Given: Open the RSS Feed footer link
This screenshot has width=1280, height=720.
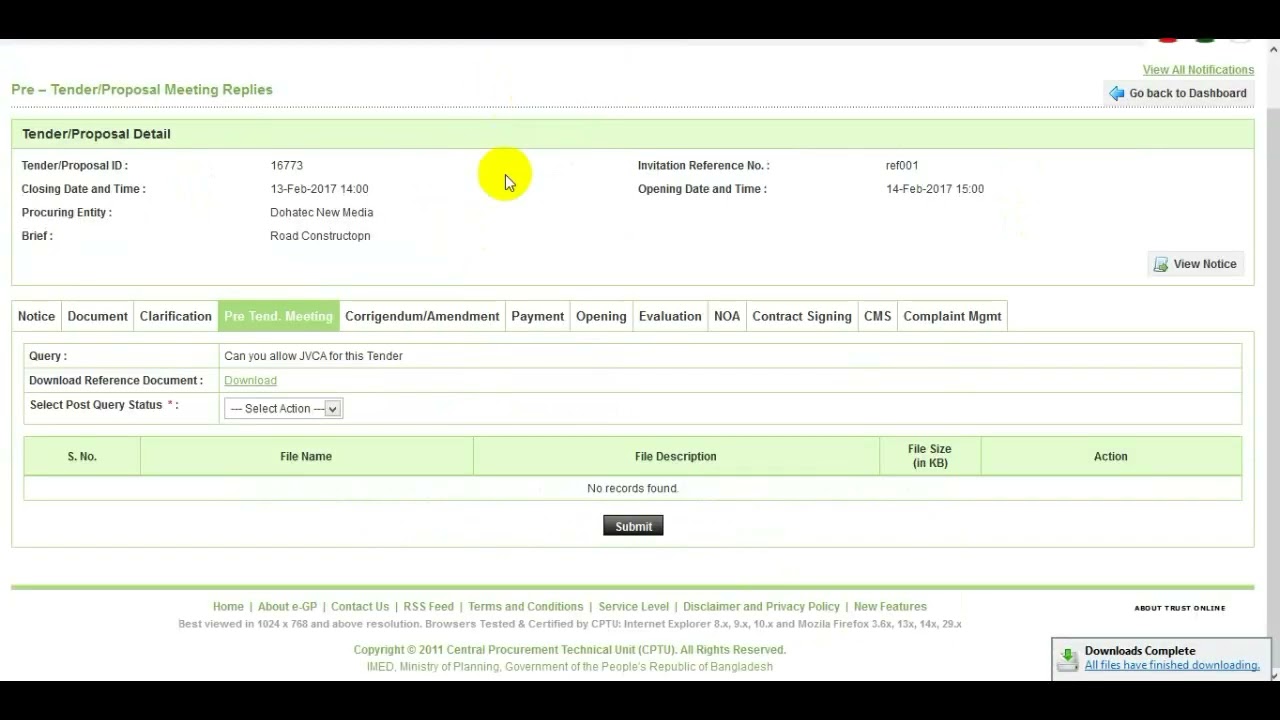Looking at the screenshot, I should (x=428, y=607).
